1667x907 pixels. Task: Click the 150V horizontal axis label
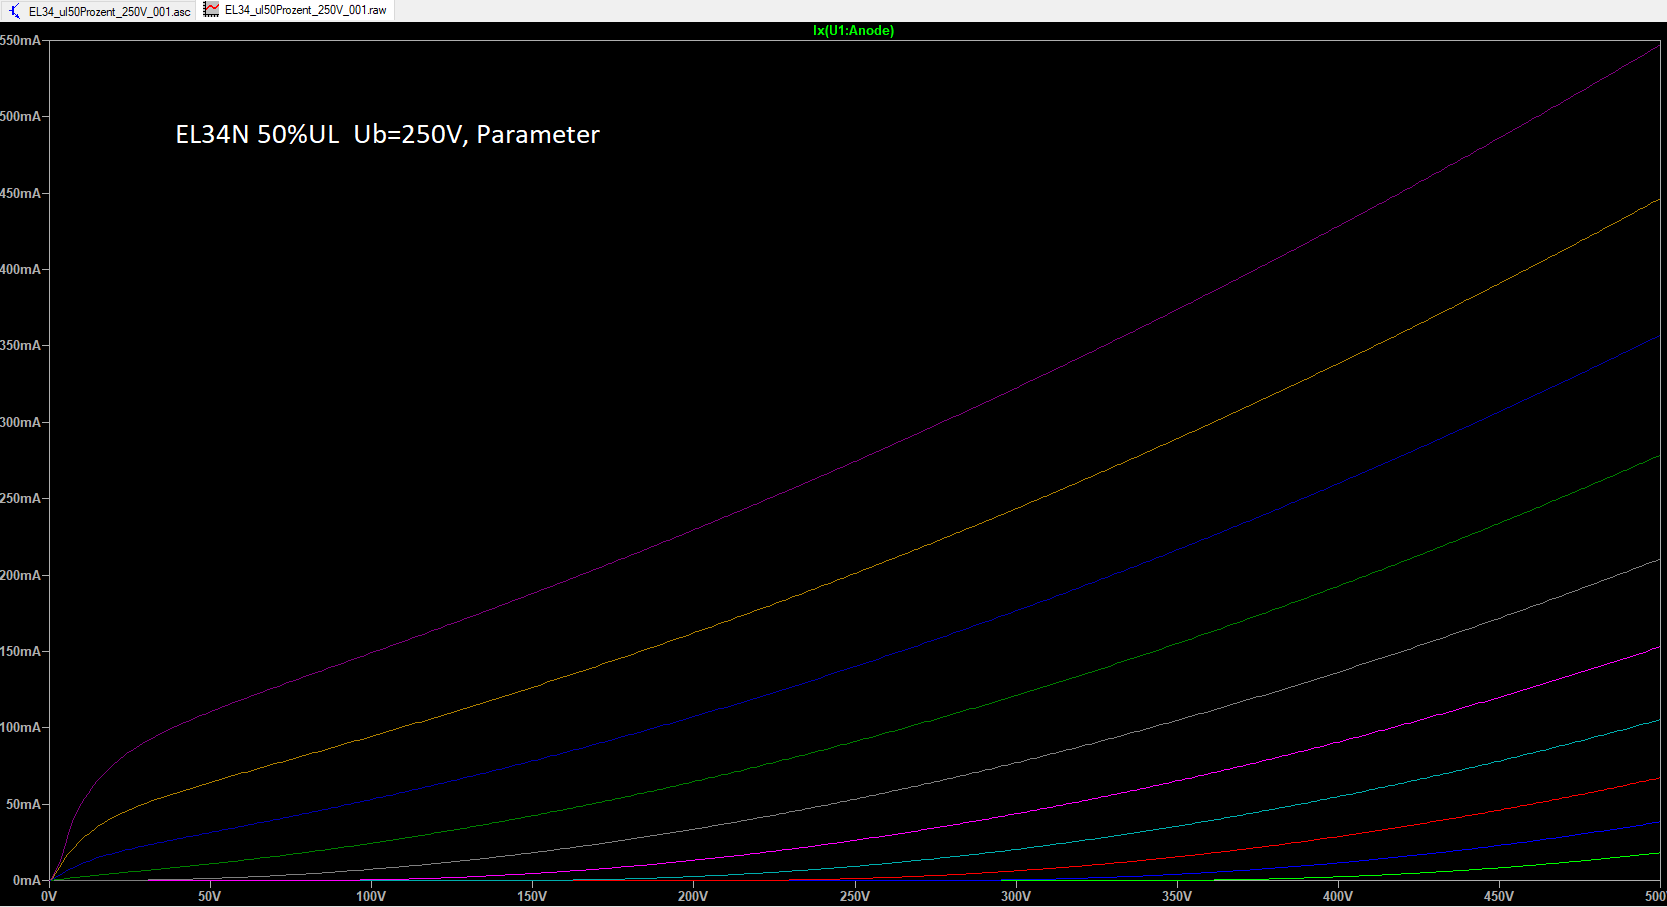532,896
